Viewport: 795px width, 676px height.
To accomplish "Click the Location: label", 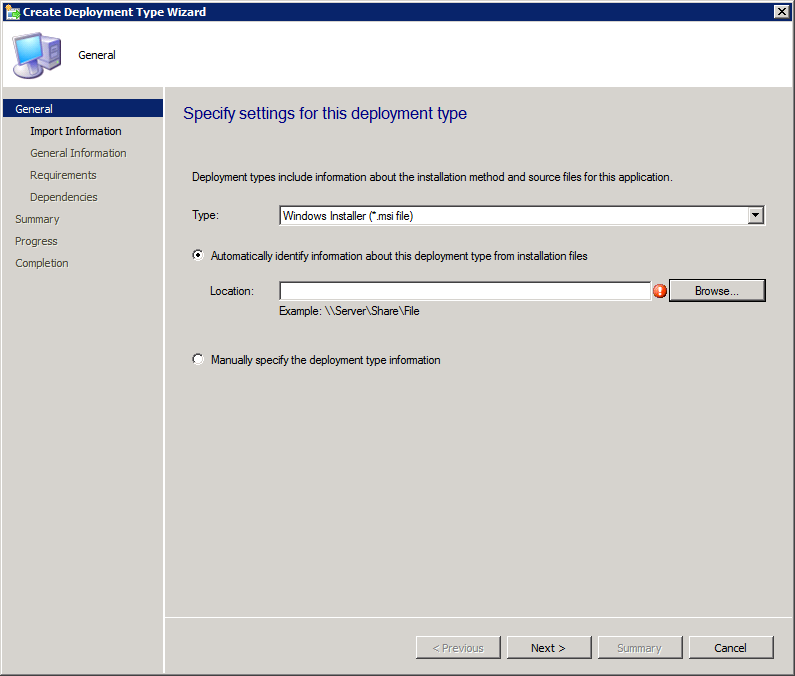I will coord(232,291).
